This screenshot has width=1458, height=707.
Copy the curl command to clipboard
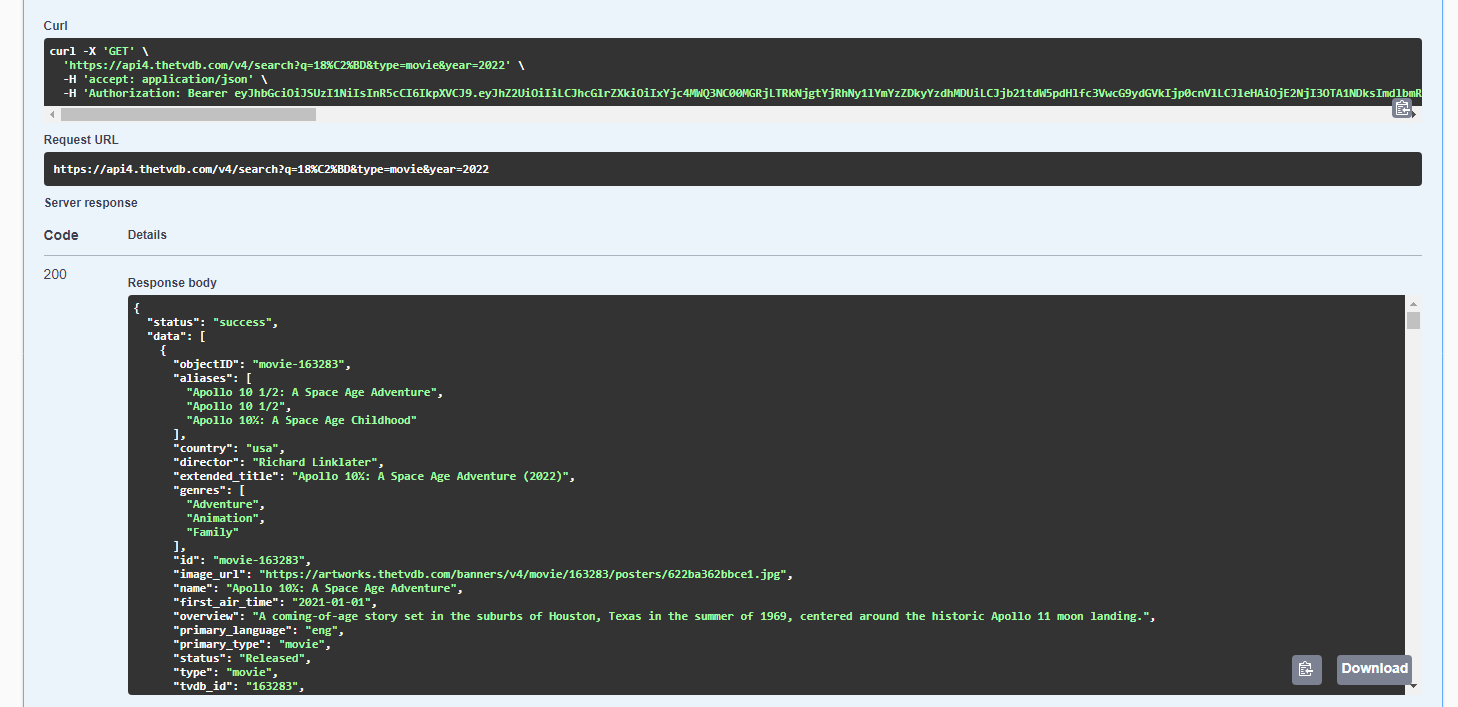(1402, 108)
